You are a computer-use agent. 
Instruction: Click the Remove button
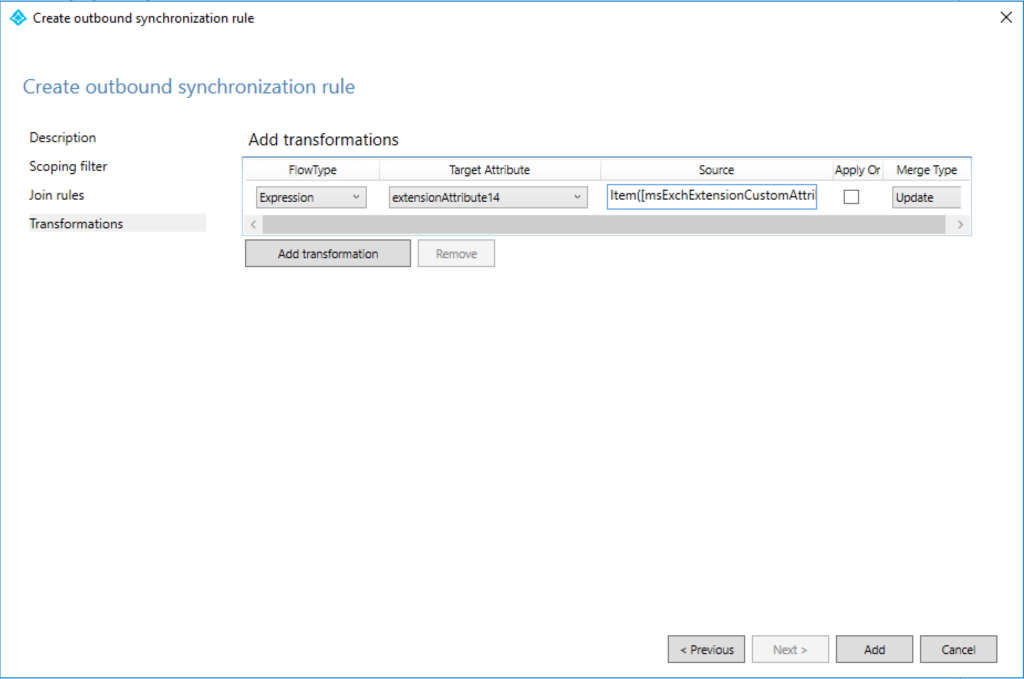(x=456, y=253)
